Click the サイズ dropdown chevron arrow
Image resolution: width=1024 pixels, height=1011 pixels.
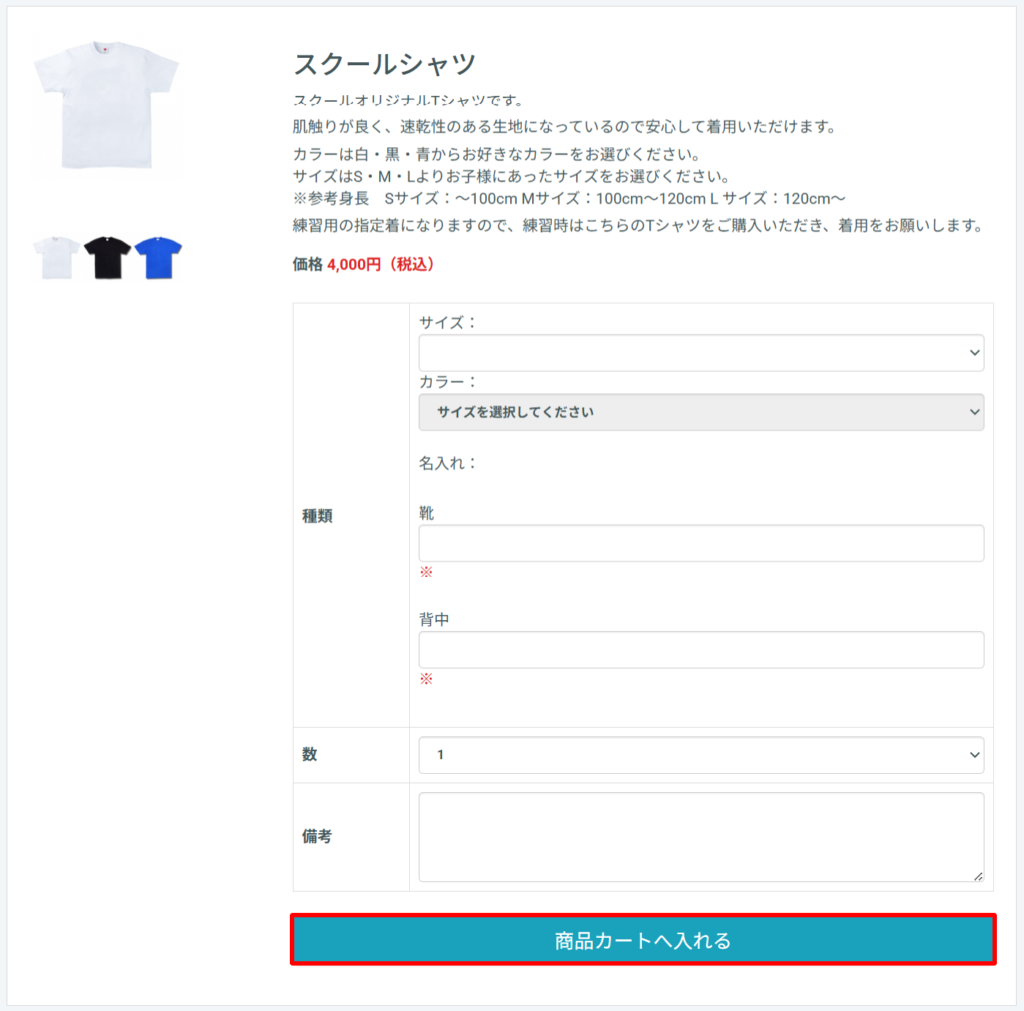coord(974,353)
